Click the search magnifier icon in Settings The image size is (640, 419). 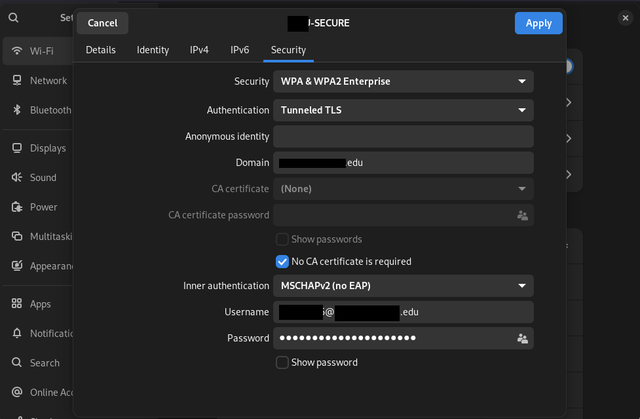click(13, 18)
